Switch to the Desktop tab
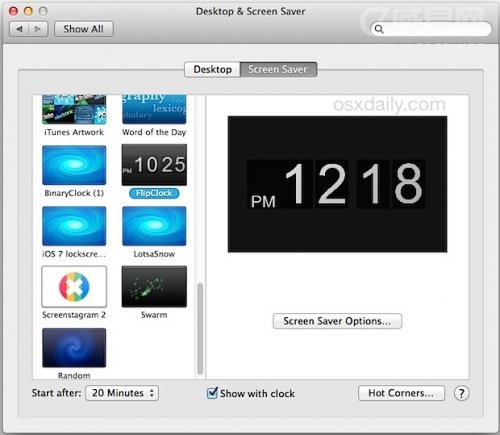 (x=212, y=69)
